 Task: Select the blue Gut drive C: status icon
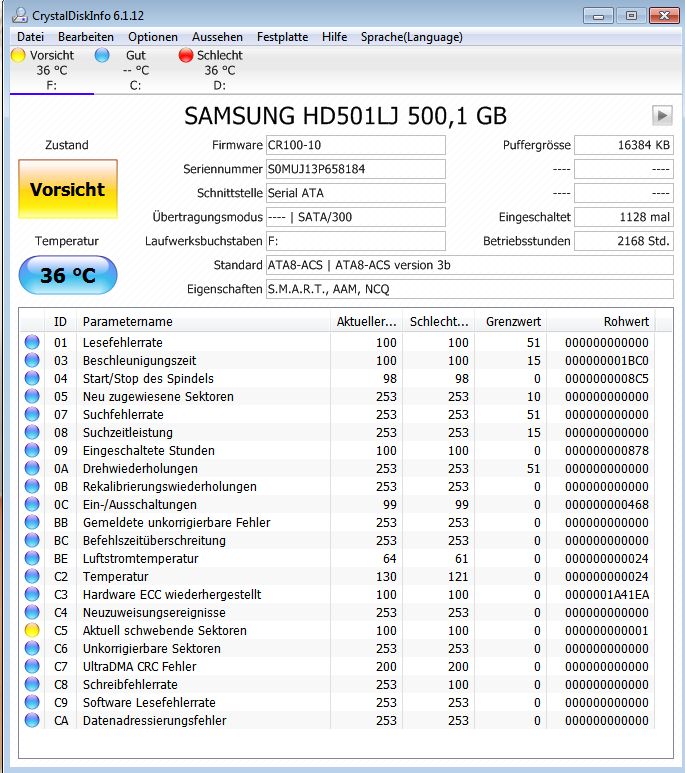pyautogui.click(x=102, y=55)
